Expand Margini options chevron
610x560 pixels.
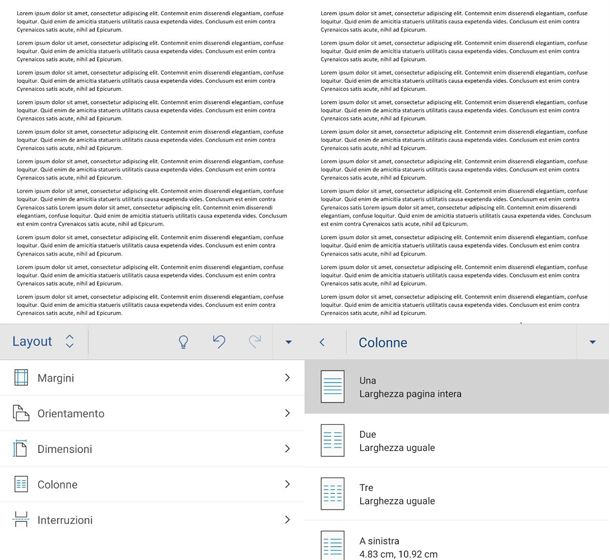287,377
